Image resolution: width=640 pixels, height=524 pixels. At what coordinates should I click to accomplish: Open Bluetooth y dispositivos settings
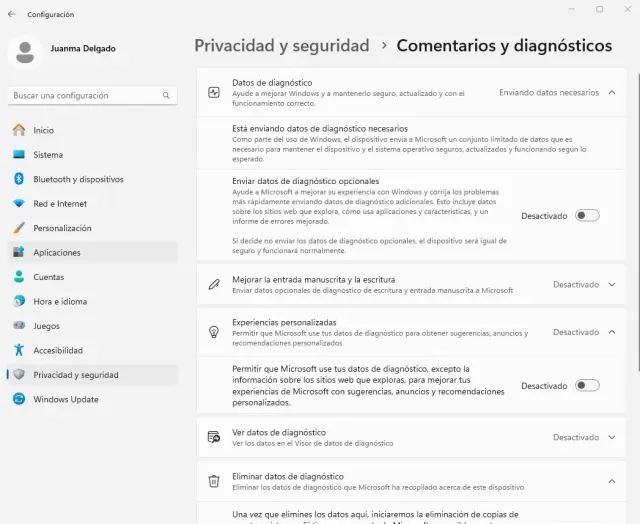pos(78,179)
